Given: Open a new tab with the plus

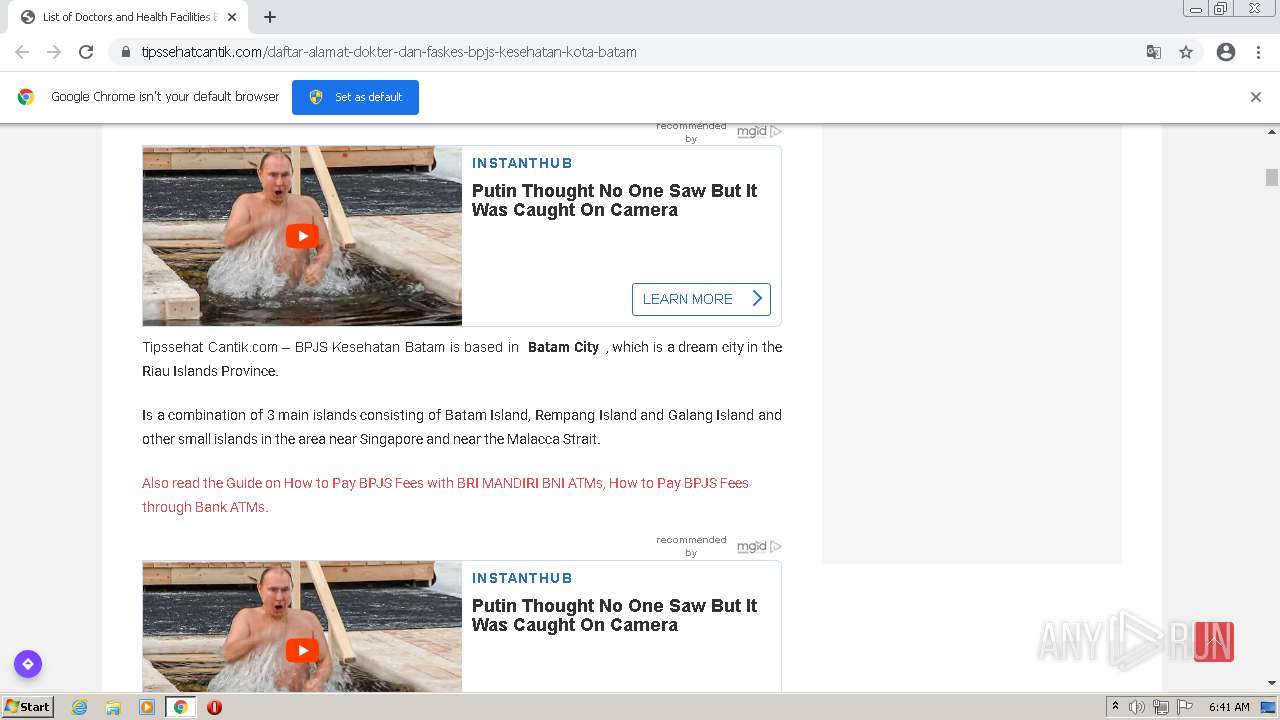Looking at the screenshot, I should tap(270, 17).
